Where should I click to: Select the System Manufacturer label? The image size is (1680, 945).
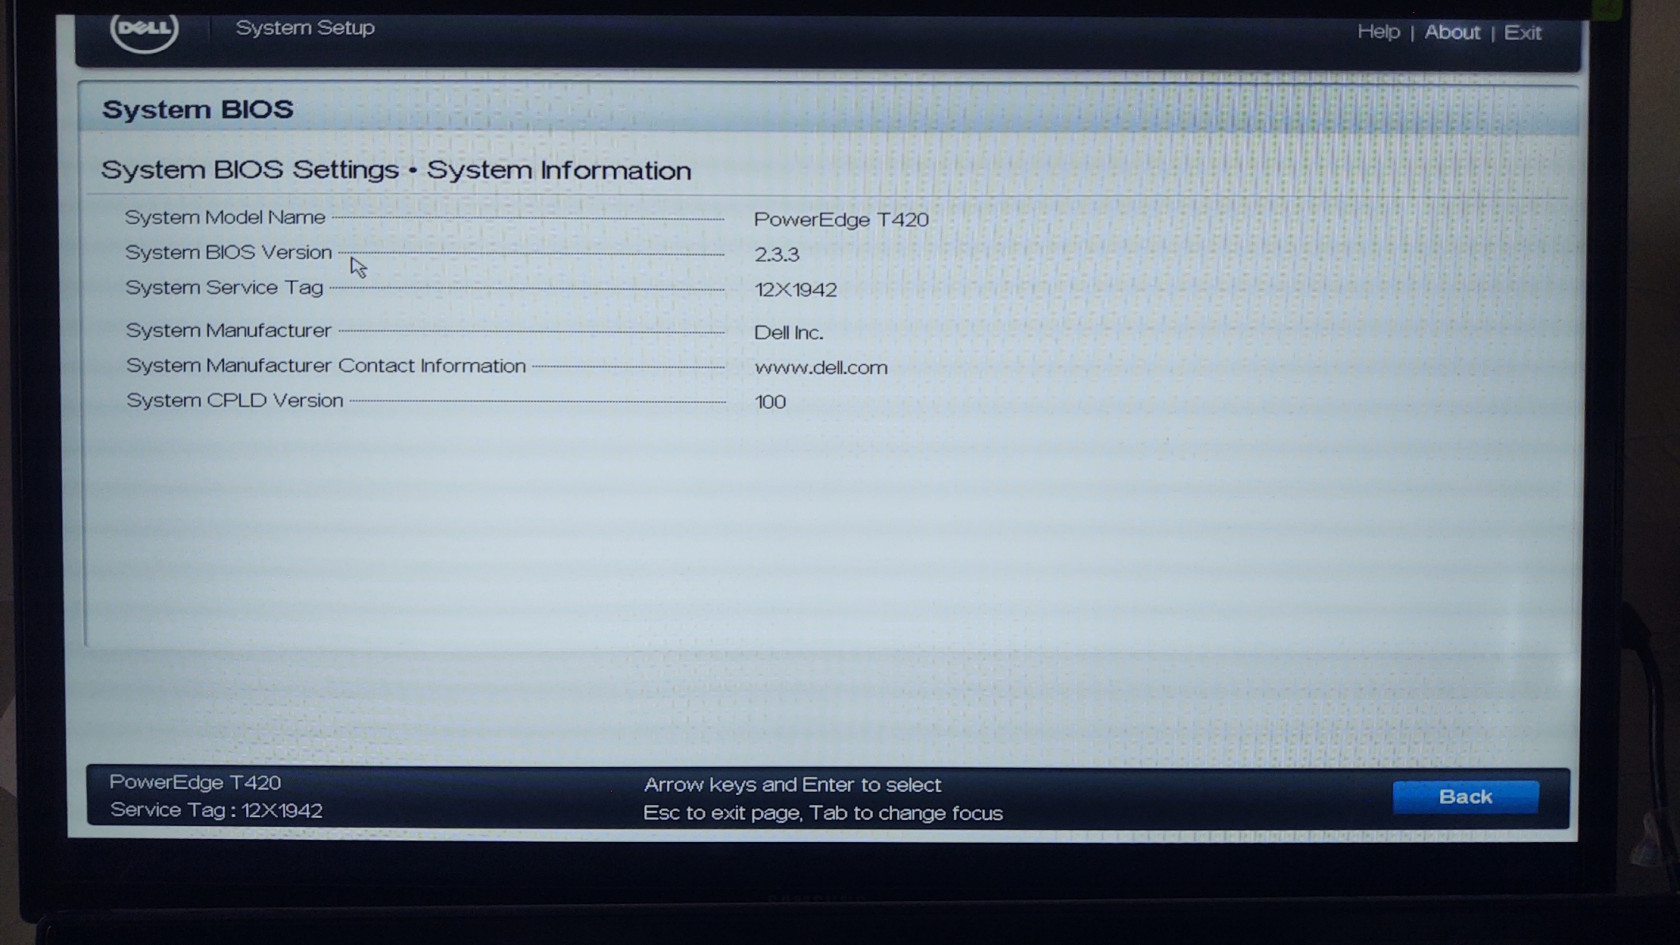pyautogui.click(x=228, y=330)
